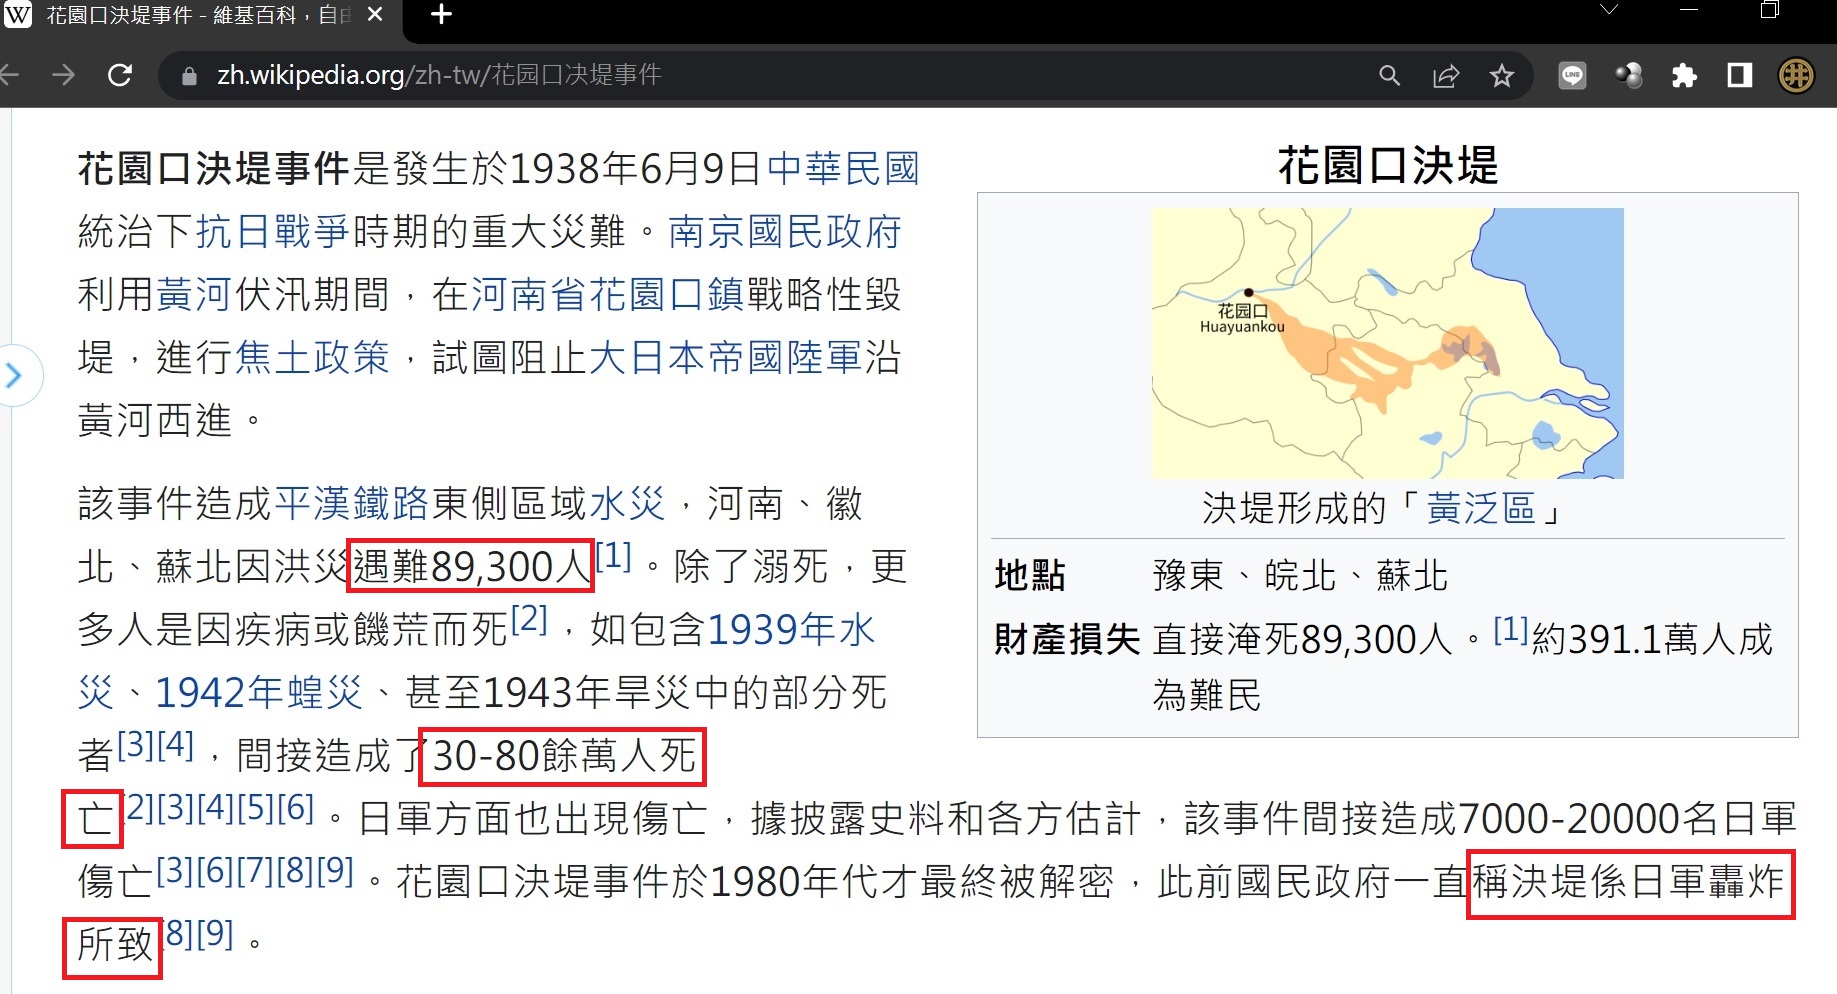This screenshot has width=1837, height=994.
Task: Click citation [1] after 遇難89,300人
Action: [x=614, y=556]
